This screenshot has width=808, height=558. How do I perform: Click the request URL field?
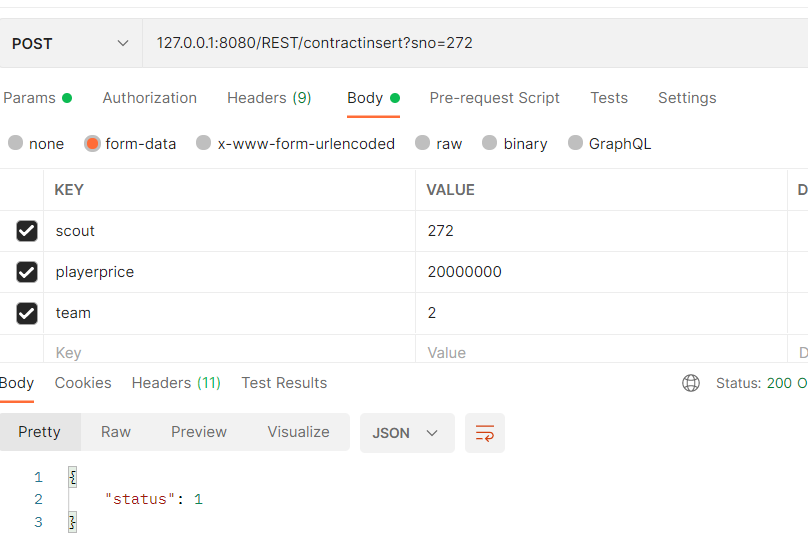click(x=475, y=43)
